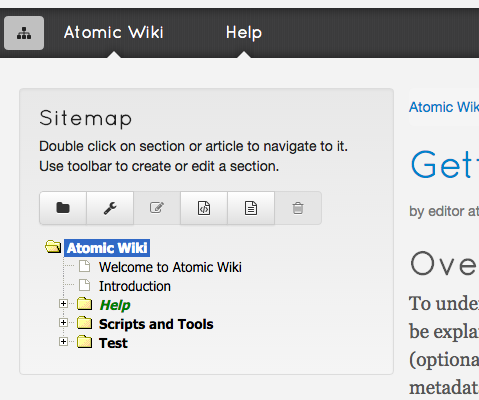The height and width of the screenshot is (400, 479).
Task: Click the code document icon in toolbar
Action: [204, 208]
